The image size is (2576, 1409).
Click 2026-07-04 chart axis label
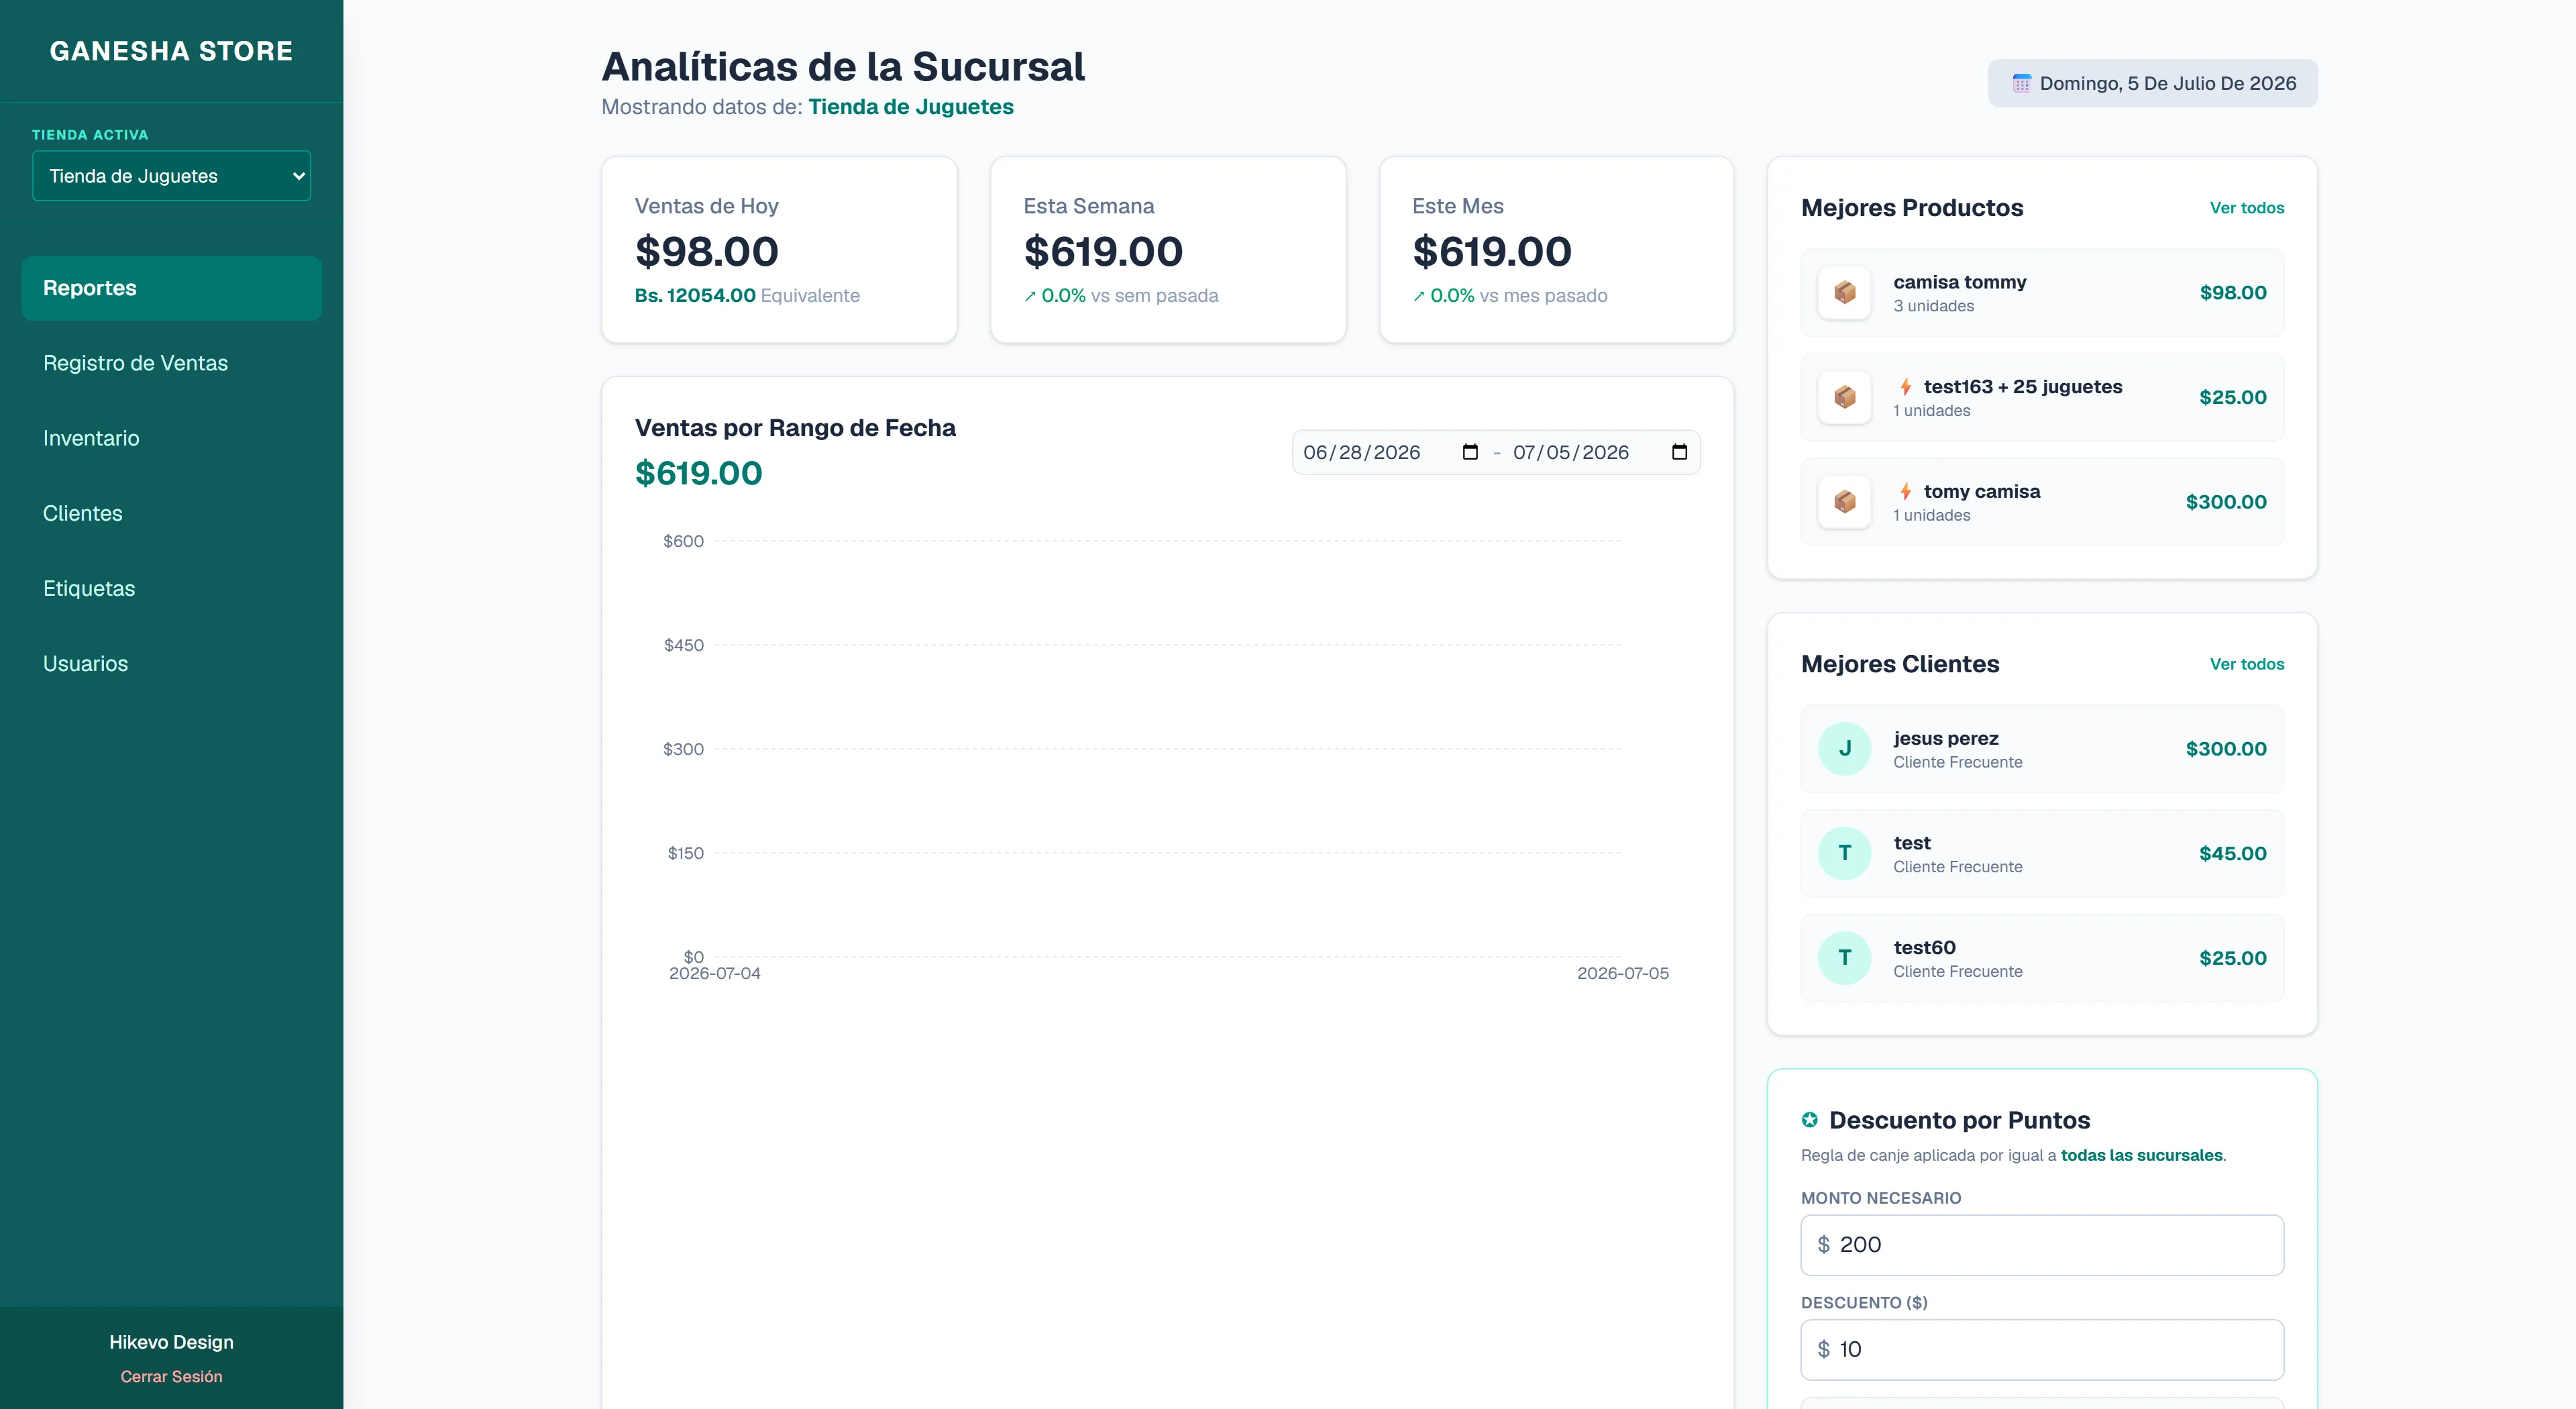click(x=715, y=973)
